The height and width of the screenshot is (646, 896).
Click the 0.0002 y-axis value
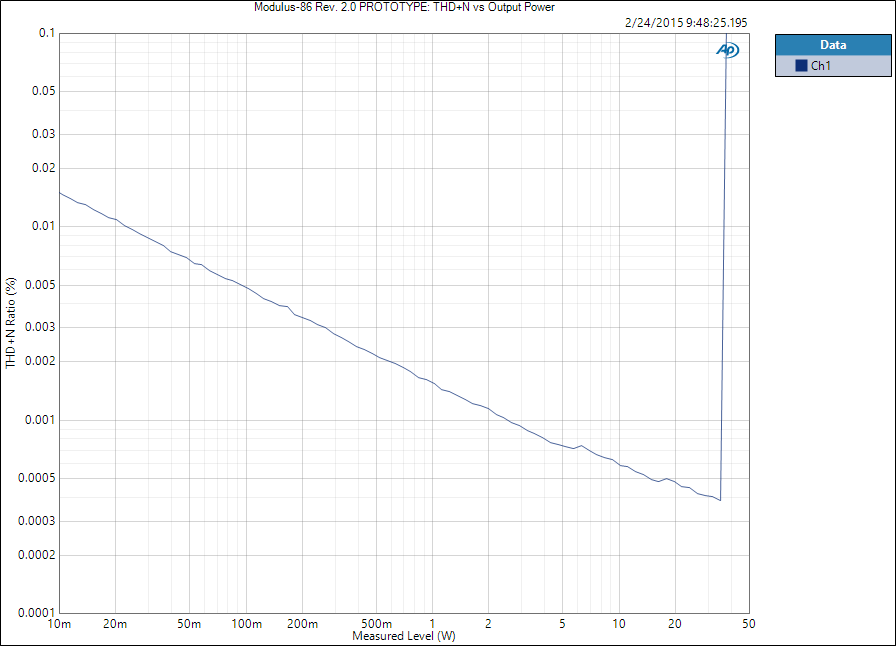[37, 555]
